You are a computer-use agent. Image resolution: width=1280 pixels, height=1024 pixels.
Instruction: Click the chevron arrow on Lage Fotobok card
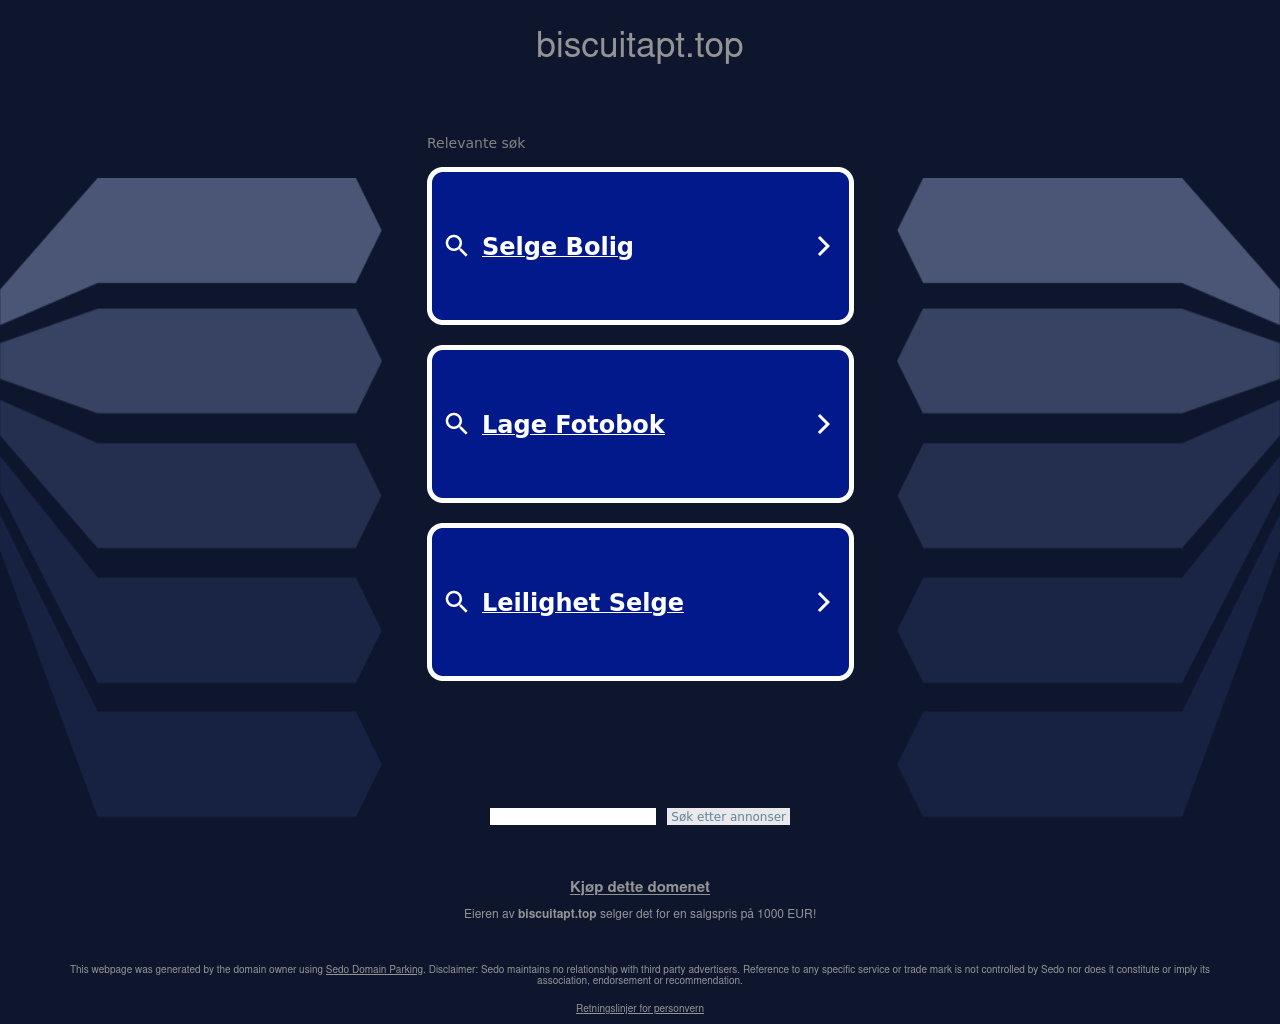(x=824, y=424)
